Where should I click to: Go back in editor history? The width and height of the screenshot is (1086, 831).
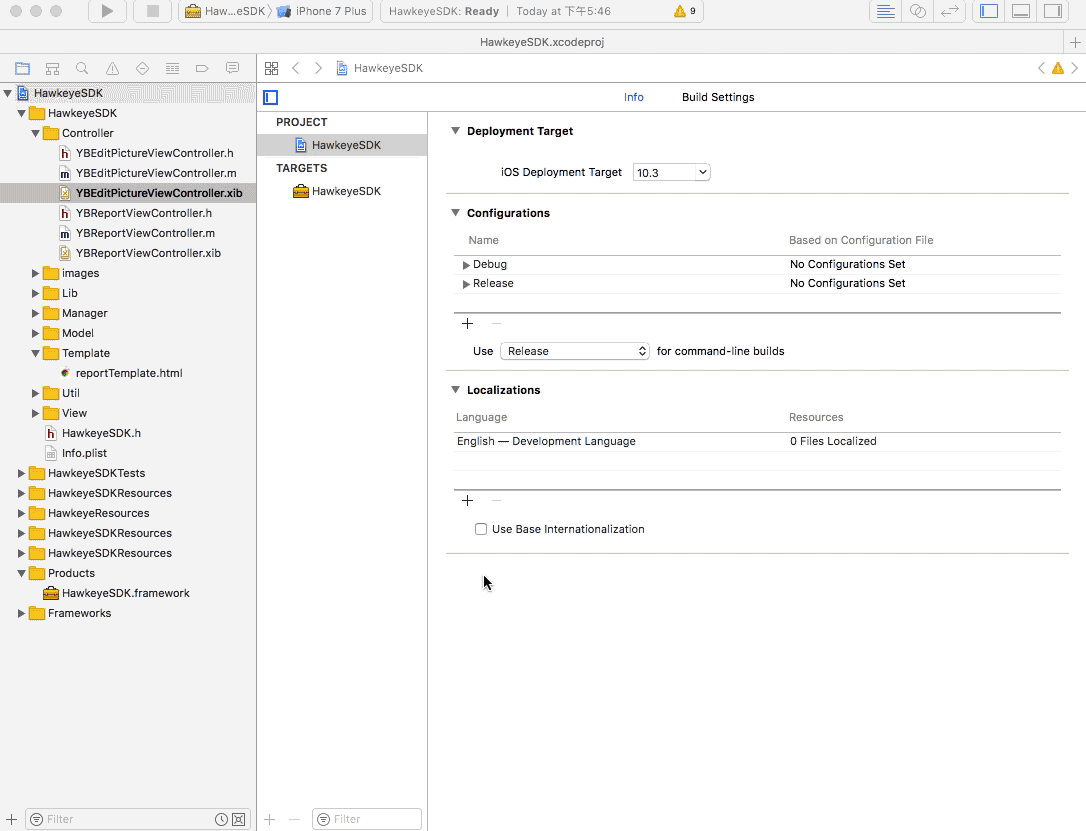click(x=296, y=68)
